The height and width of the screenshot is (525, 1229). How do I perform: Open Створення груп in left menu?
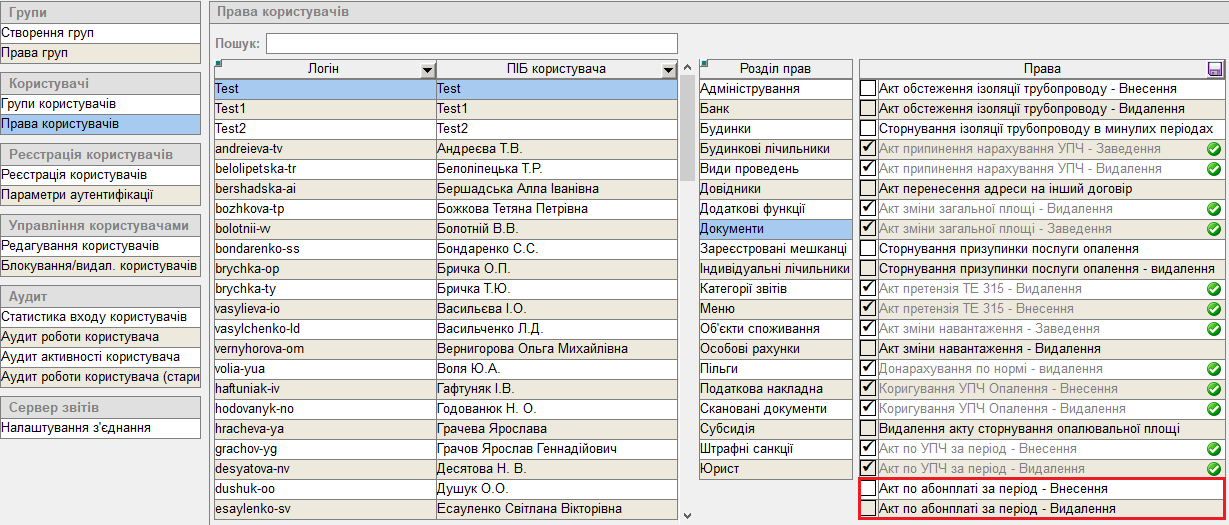tap(100, 33)
